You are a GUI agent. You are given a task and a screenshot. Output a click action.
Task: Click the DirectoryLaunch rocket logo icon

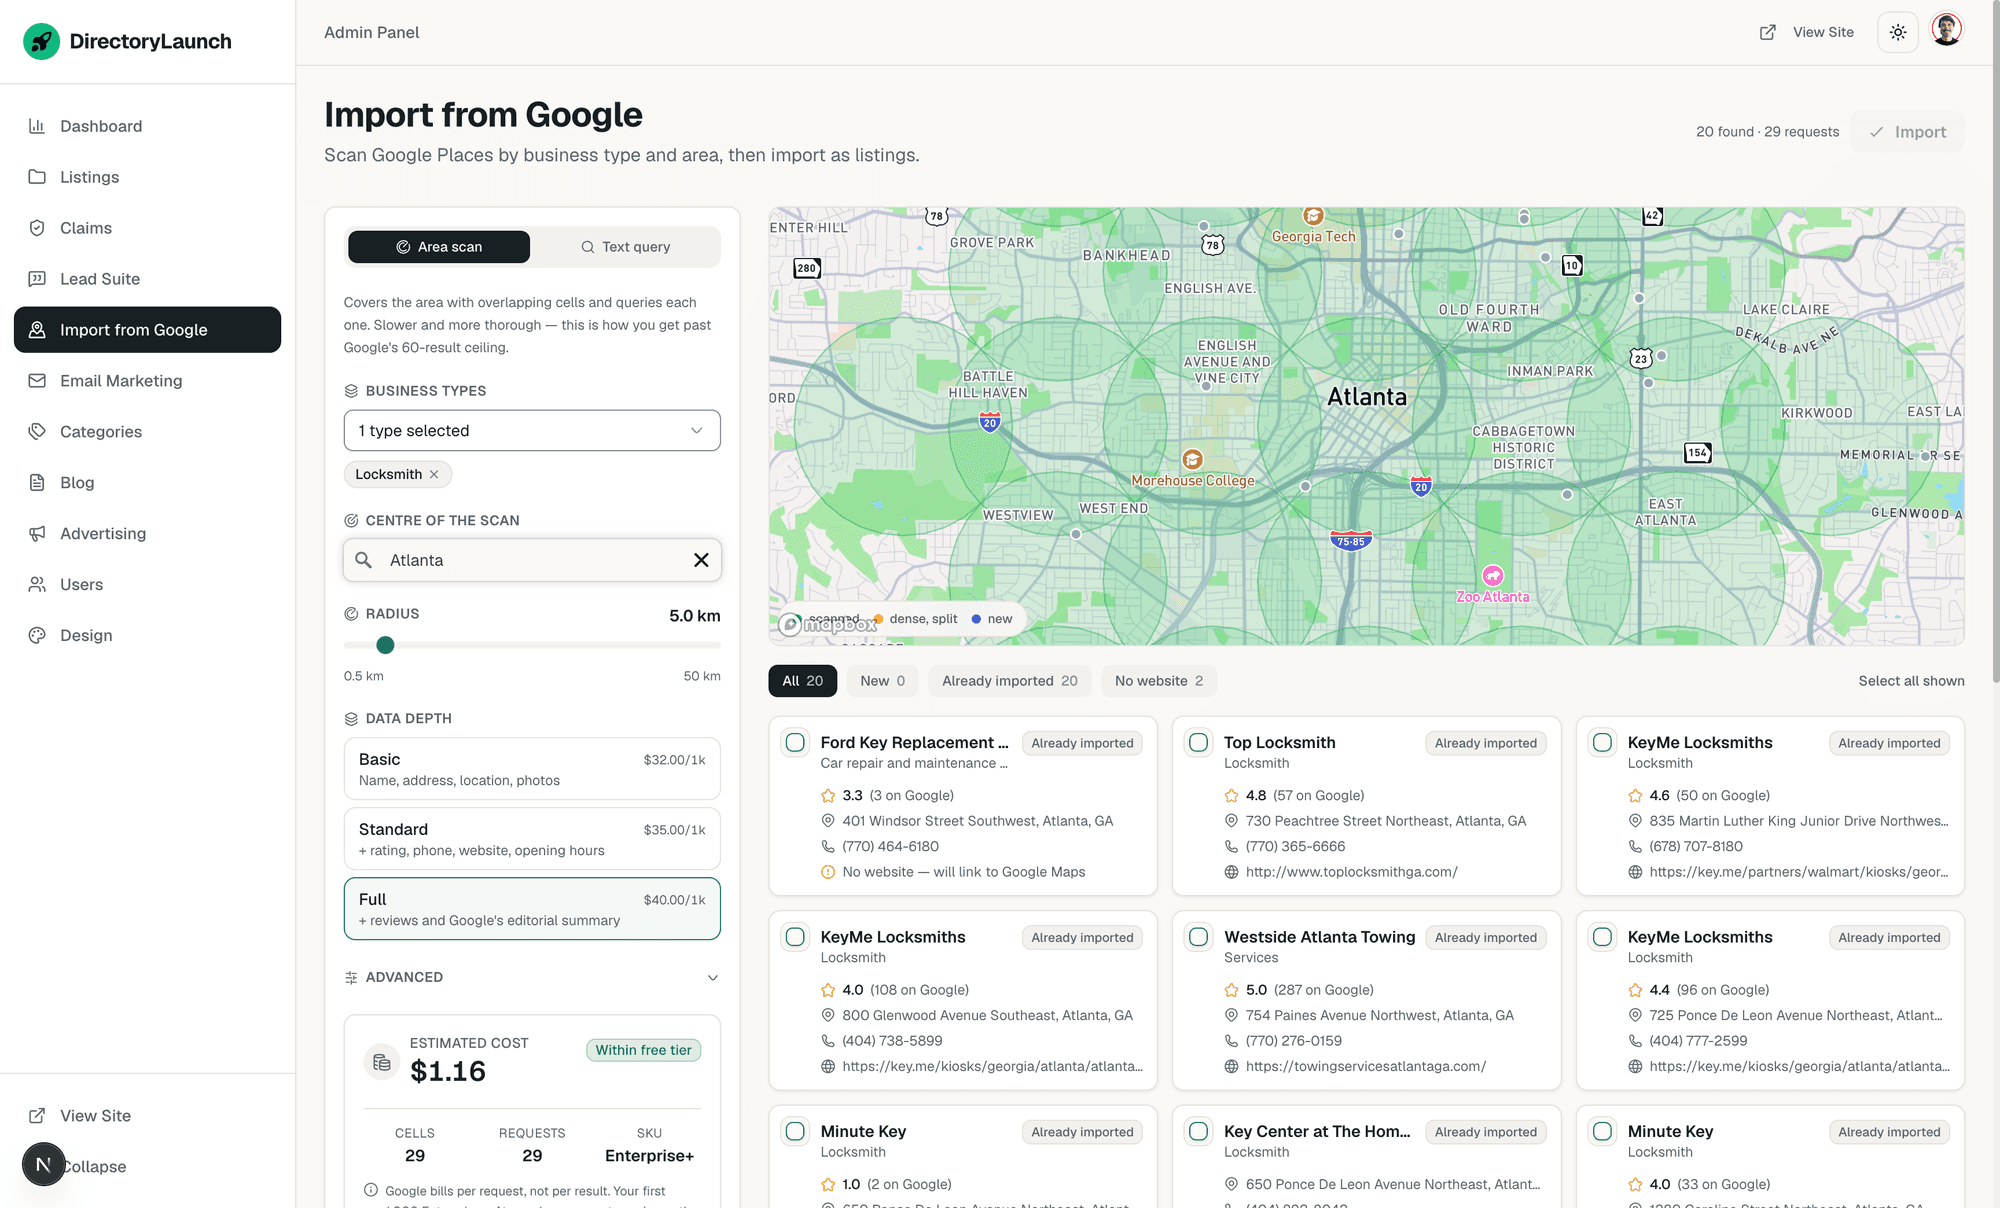point(41,41)
